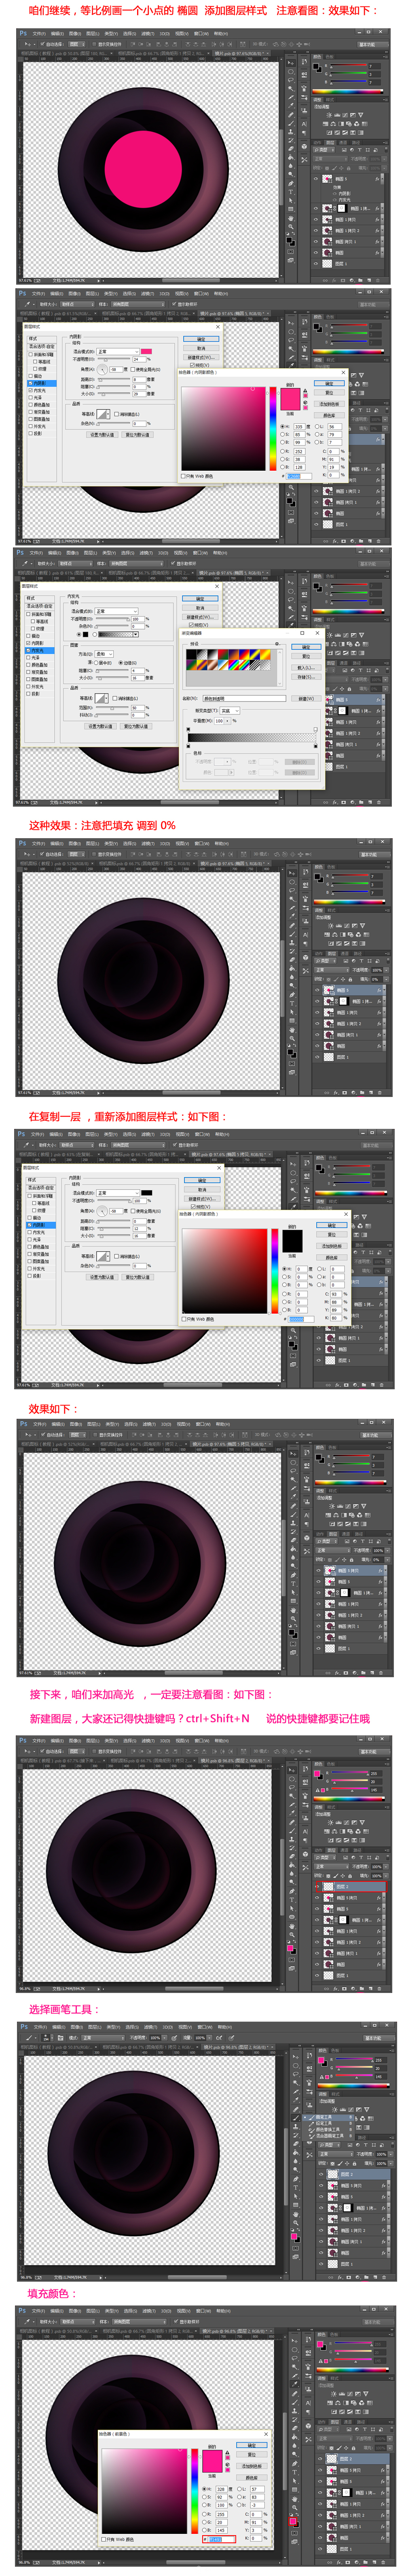Click 确定 in the pink color picker dialog
Viewport: 406px width, 2576px height.
click(x=330, y=383)
